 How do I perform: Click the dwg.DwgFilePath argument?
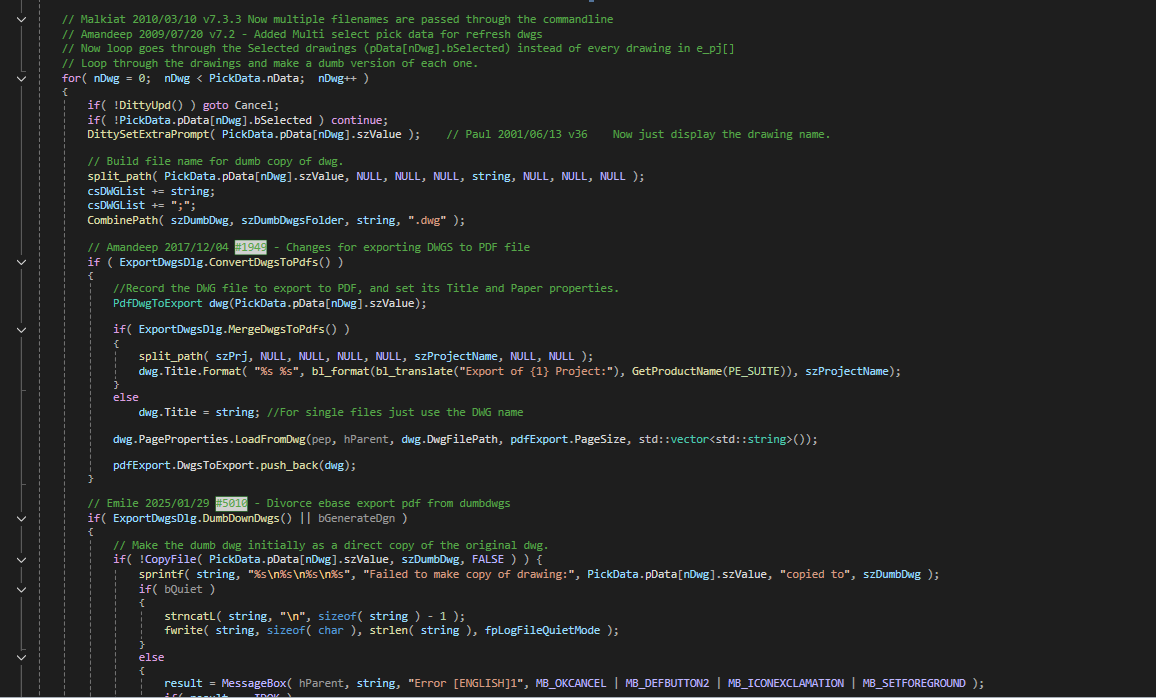click(449, 439)
